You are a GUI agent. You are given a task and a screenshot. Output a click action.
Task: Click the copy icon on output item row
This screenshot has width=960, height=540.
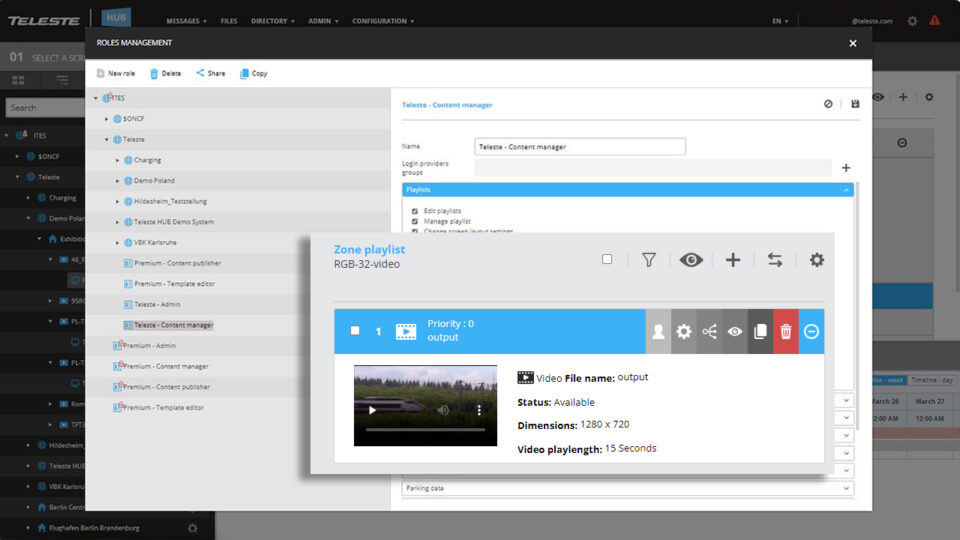760,331
